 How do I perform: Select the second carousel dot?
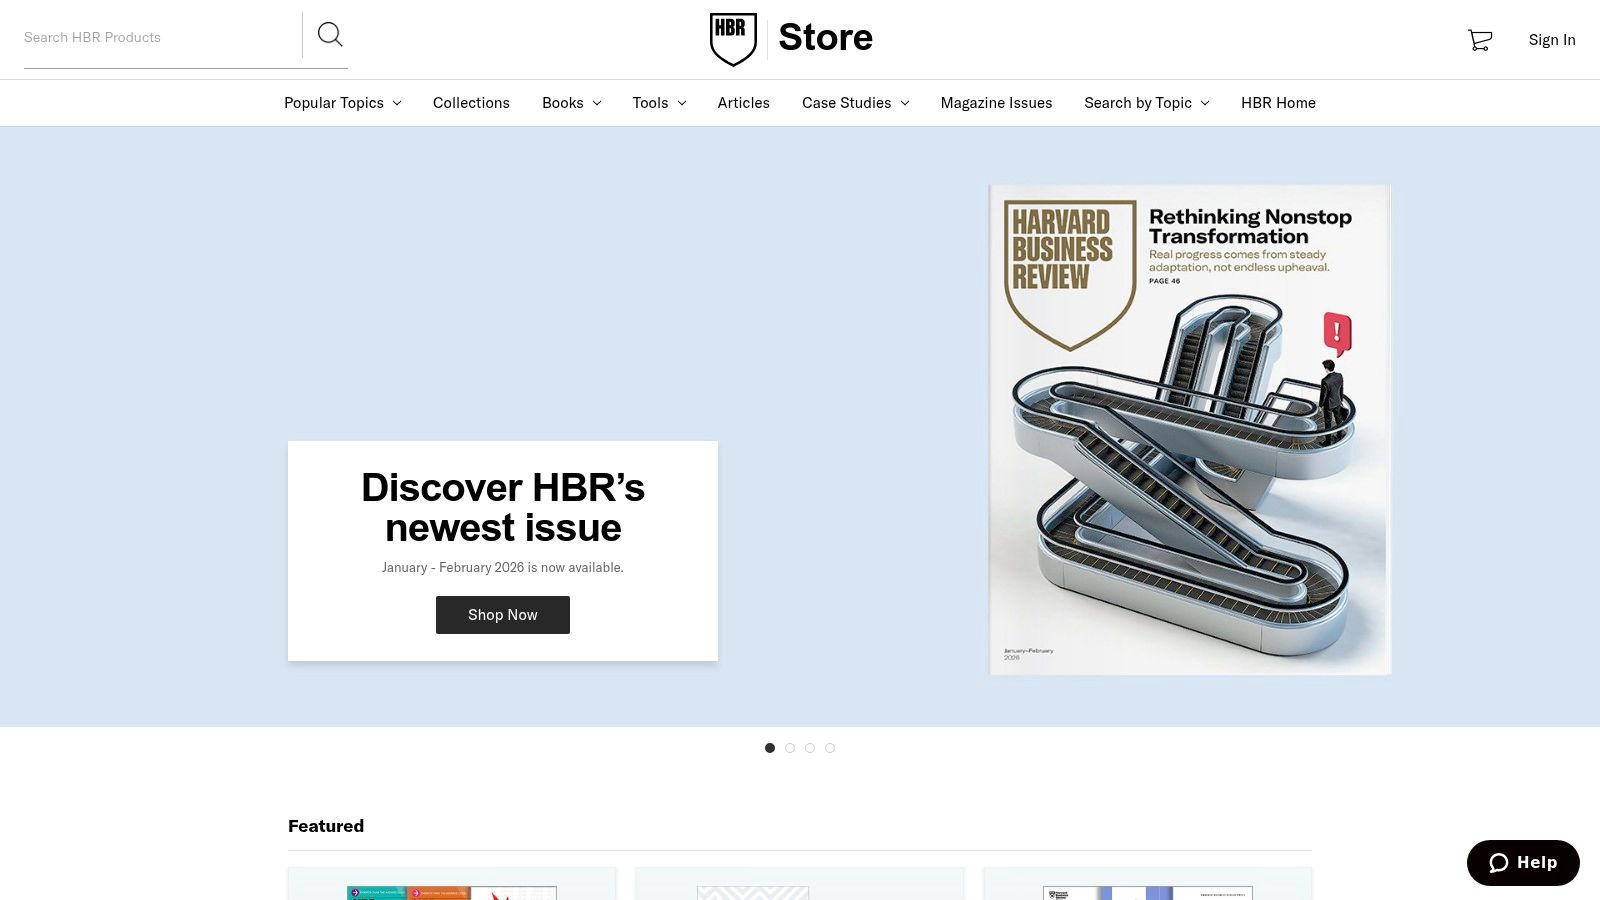pos(790,747)
